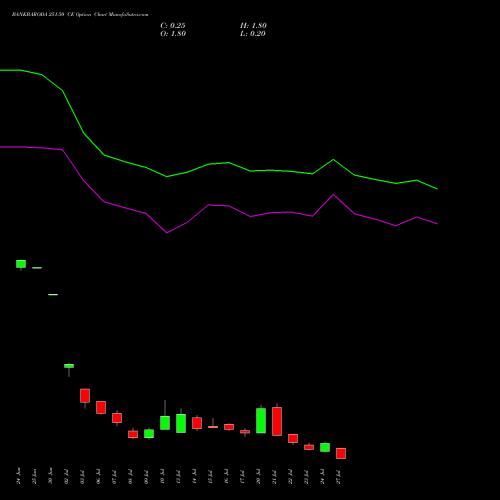Image resolution: width=500 pixels, height=500 pixels.
Task: Click the '27 Jul' date label
Action: click(338, 477)
